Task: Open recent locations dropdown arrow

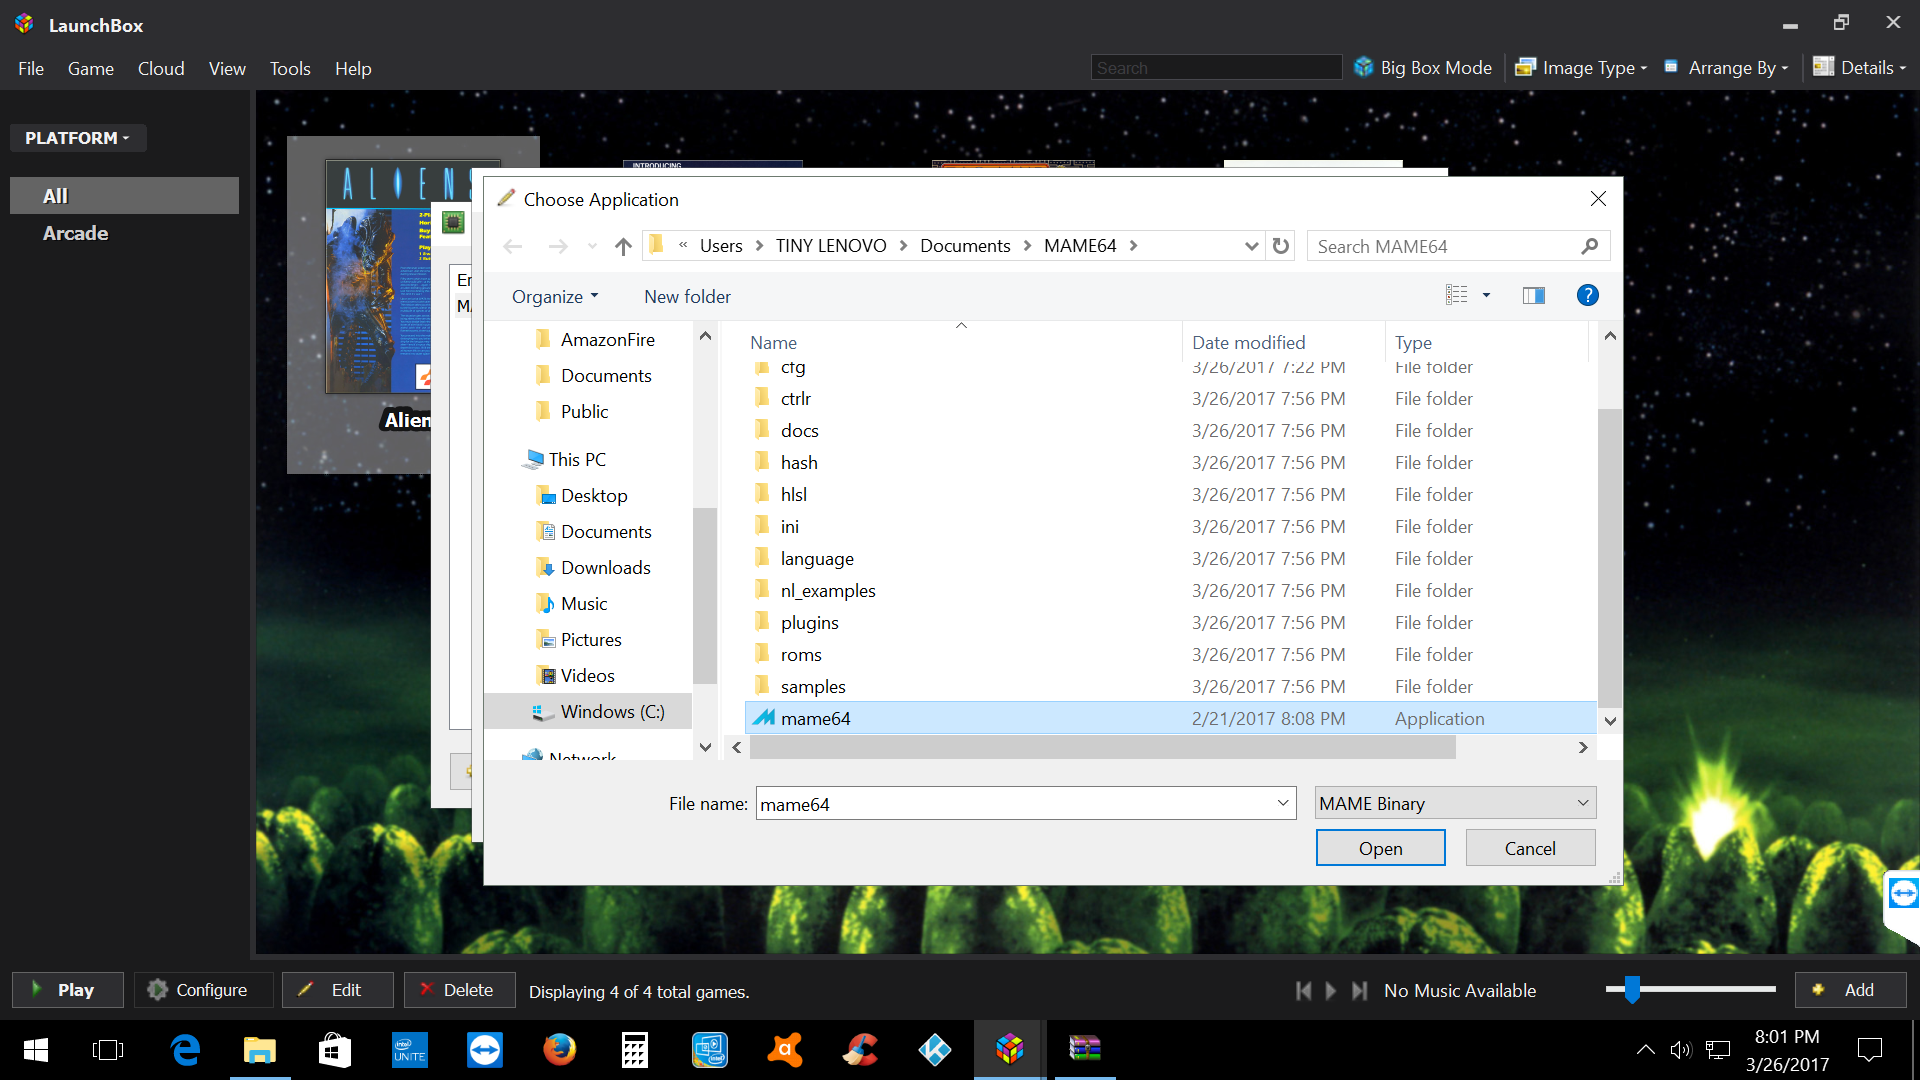Action: coord(592,246)
